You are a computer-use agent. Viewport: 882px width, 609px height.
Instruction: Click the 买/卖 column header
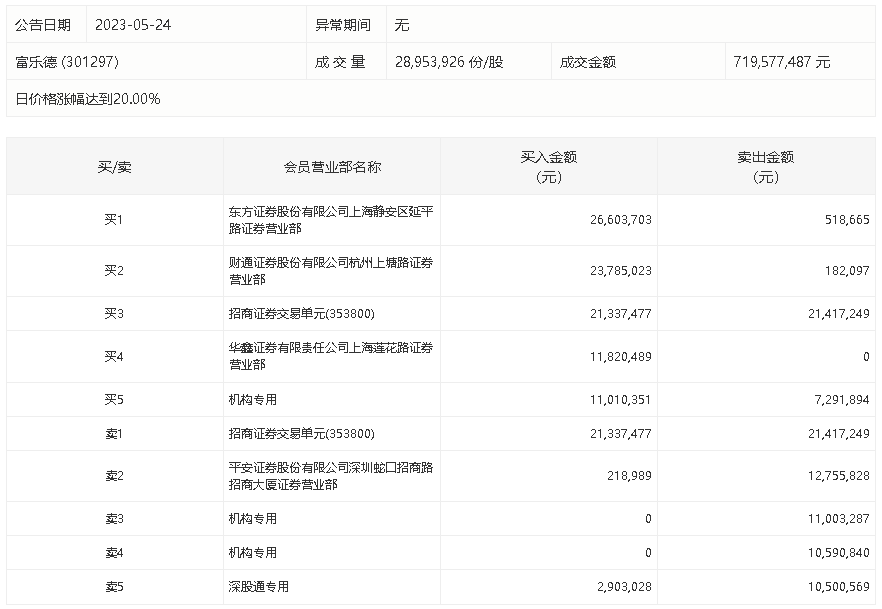[x=114, y=167]
